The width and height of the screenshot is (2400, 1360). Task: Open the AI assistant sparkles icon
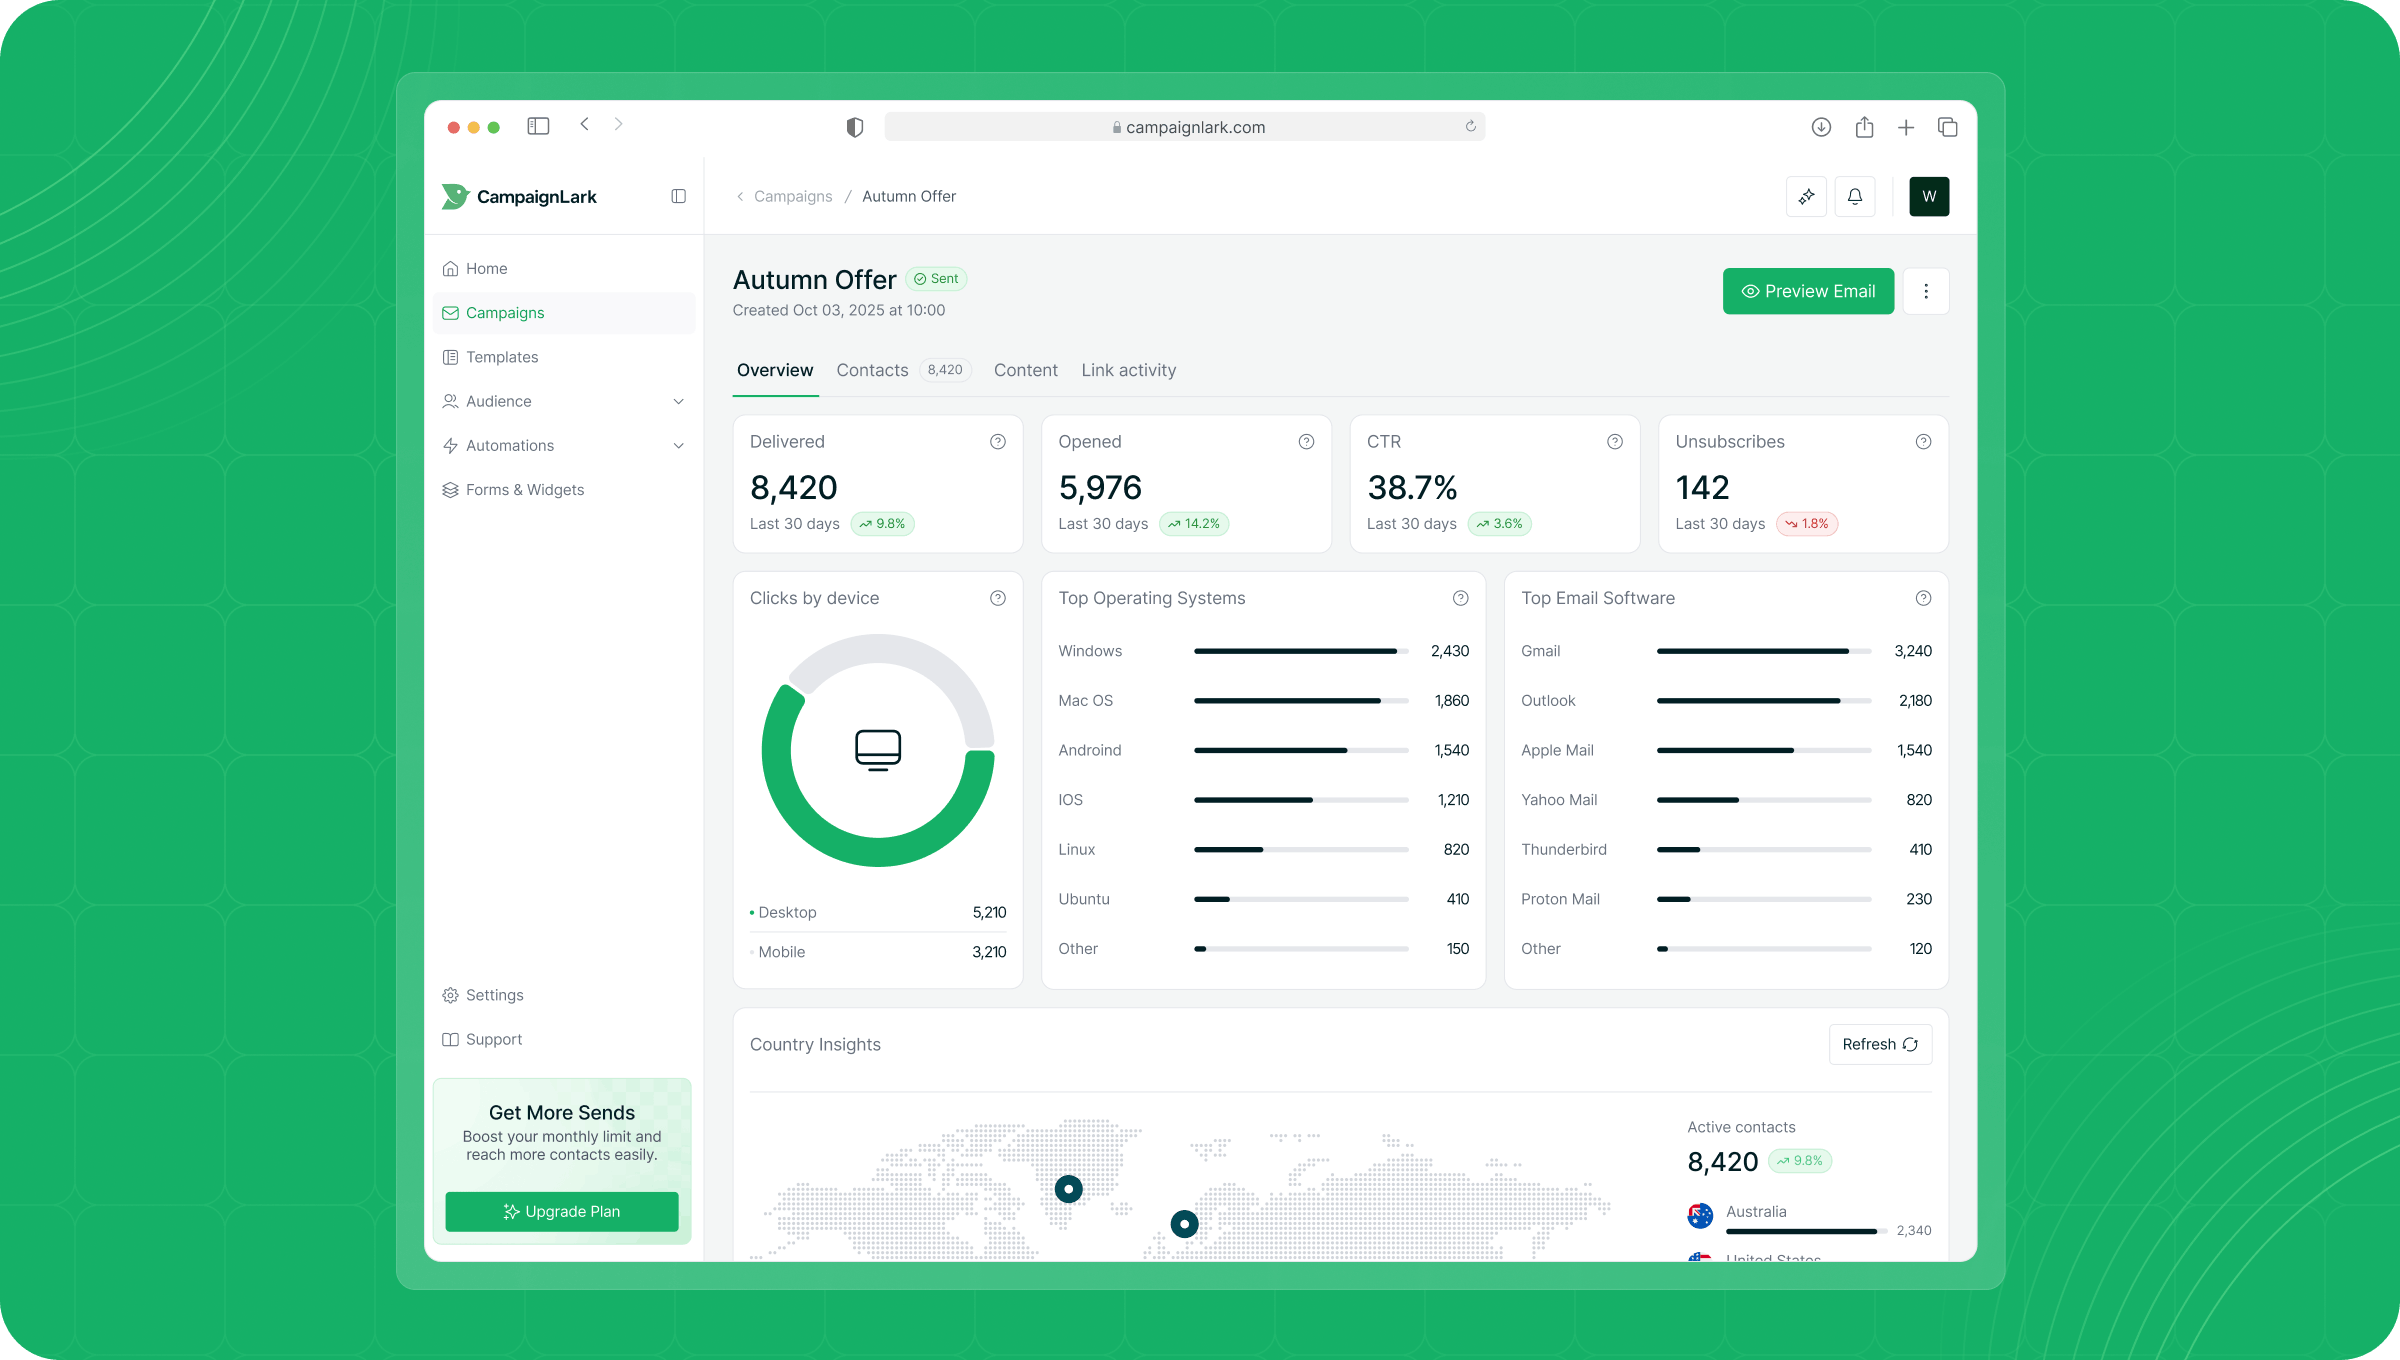pyautogui.click(x=1806, y=196)
